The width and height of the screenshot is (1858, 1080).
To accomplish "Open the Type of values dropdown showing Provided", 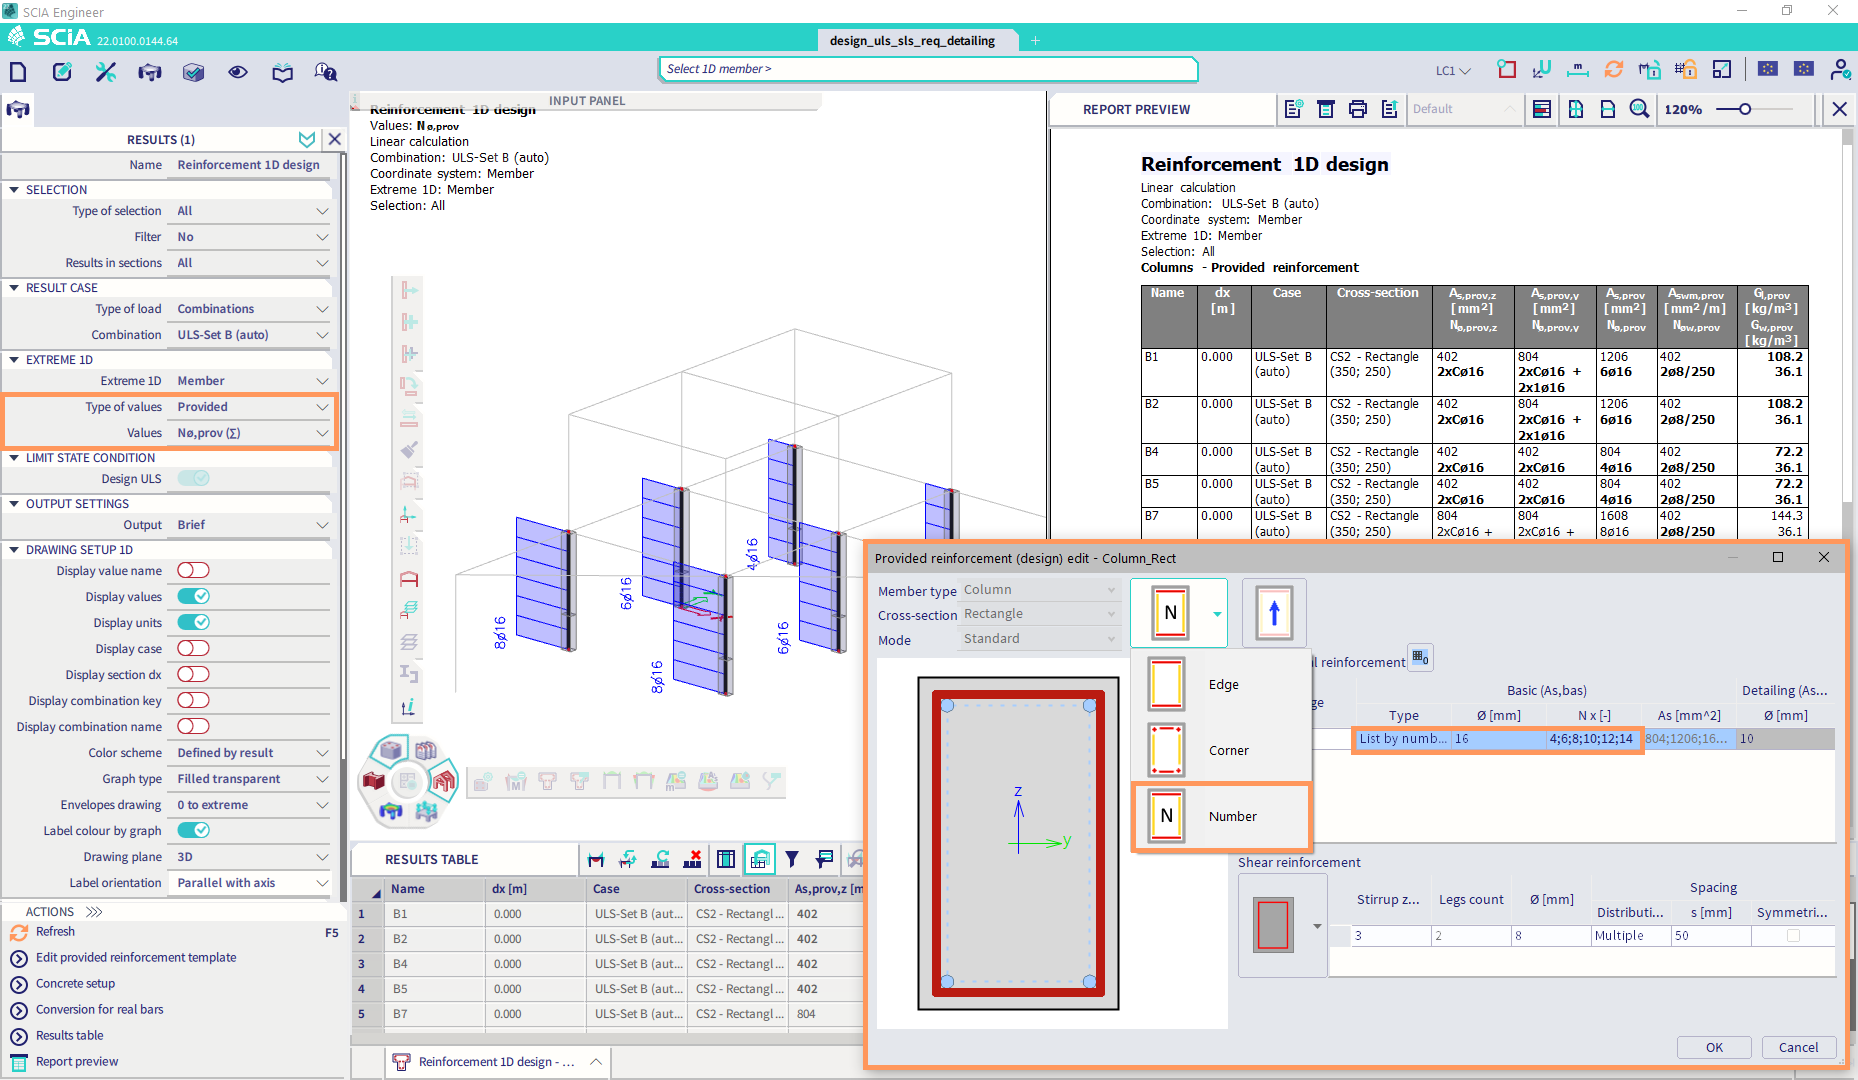I will click(x=250, y=406).
